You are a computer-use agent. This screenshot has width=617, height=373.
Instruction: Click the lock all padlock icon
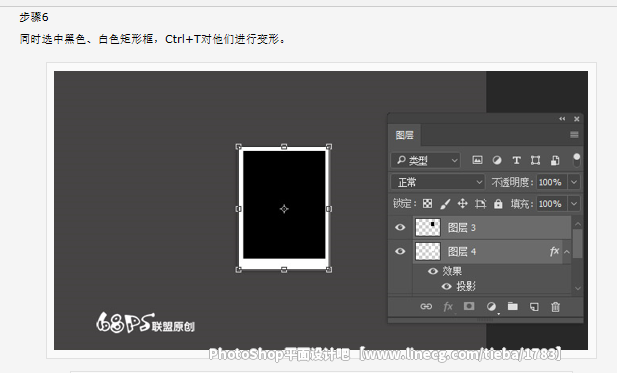498,203
